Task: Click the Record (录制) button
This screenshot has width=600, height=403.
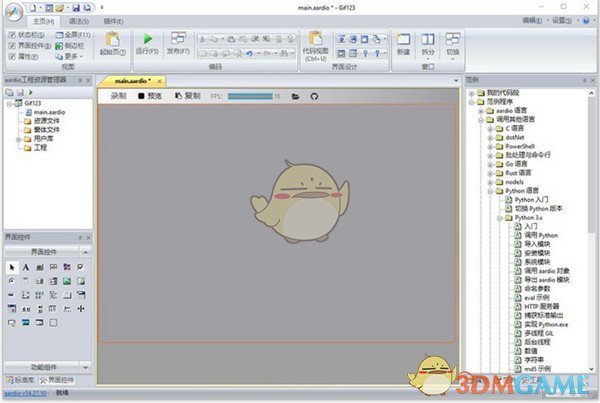Action: [118, 96]
